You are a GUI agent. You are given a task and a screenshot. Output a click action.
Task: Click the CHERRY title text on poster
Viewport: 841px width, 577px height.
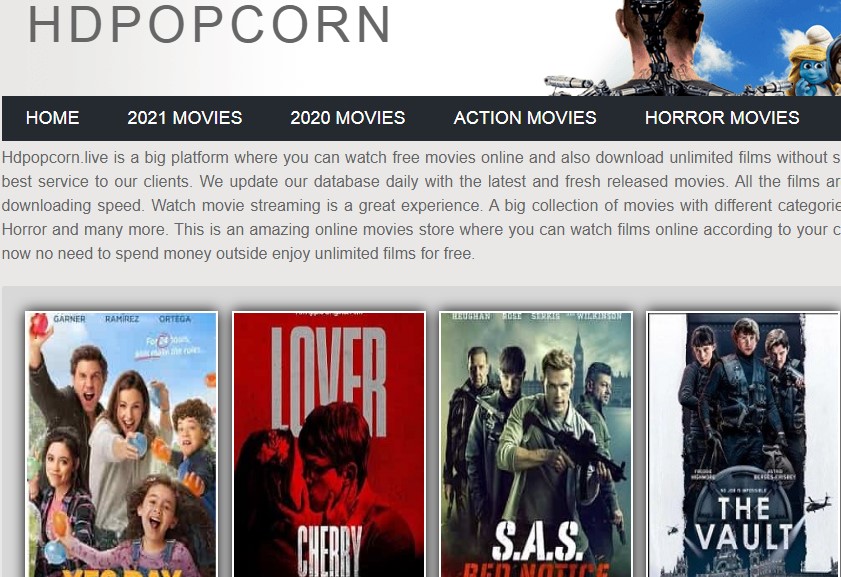pos(329,550)
